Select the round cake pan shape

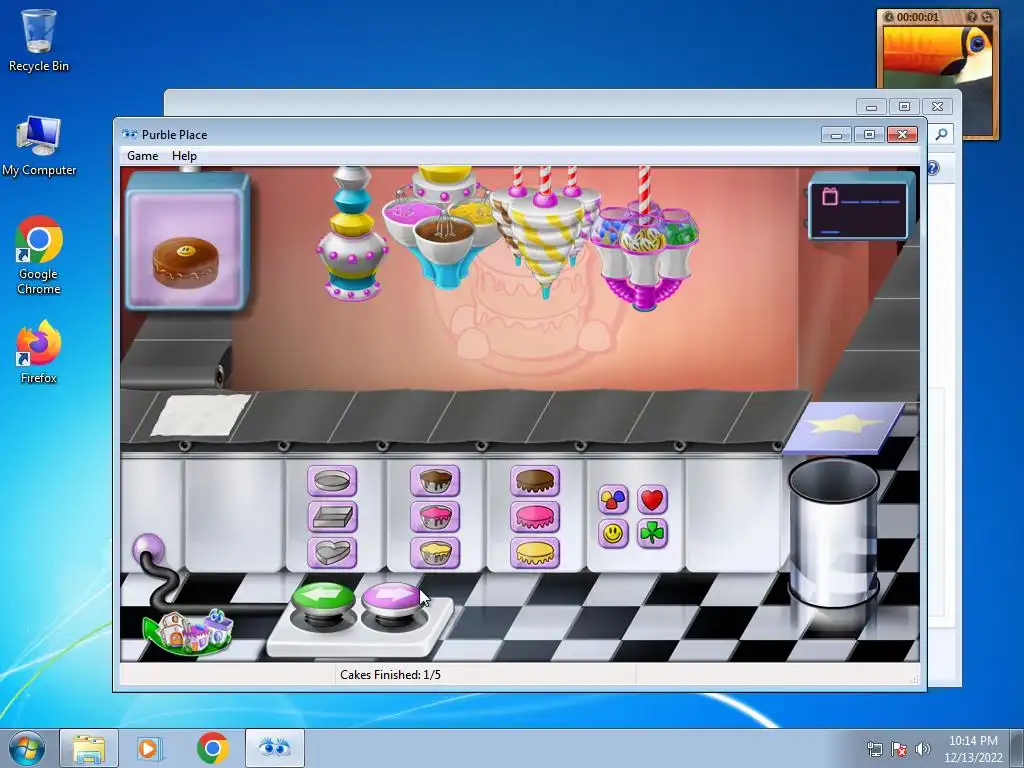coord(332,481)
